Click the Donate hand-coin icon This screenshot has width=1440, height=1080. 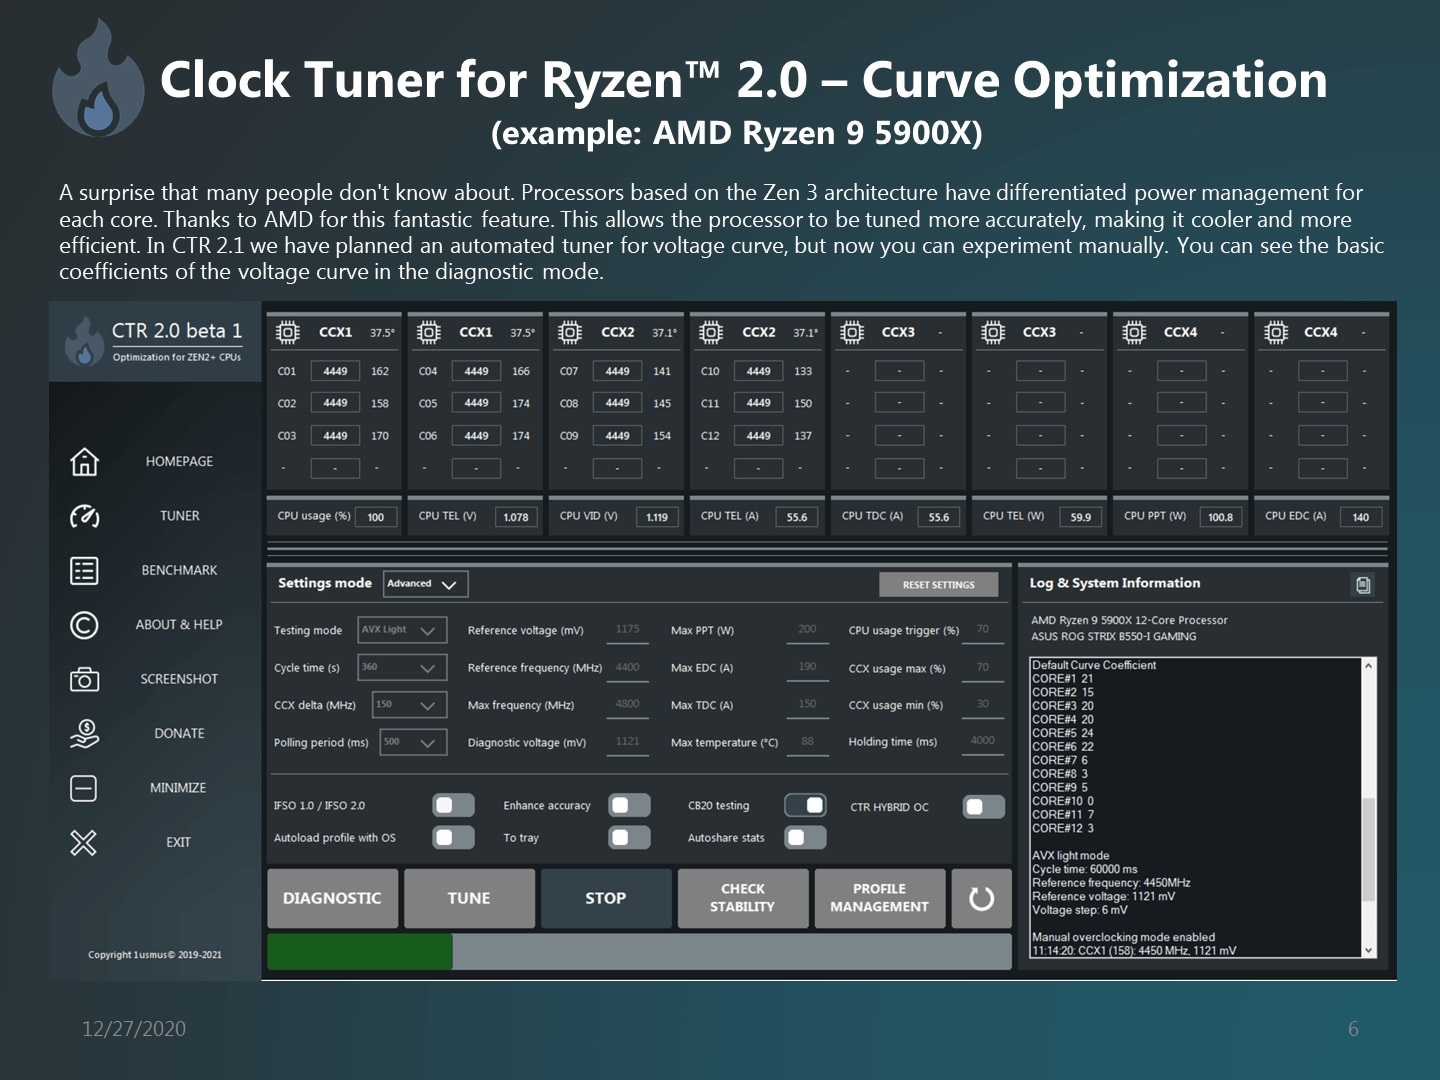pyautogui.click(x=84, y=733)
